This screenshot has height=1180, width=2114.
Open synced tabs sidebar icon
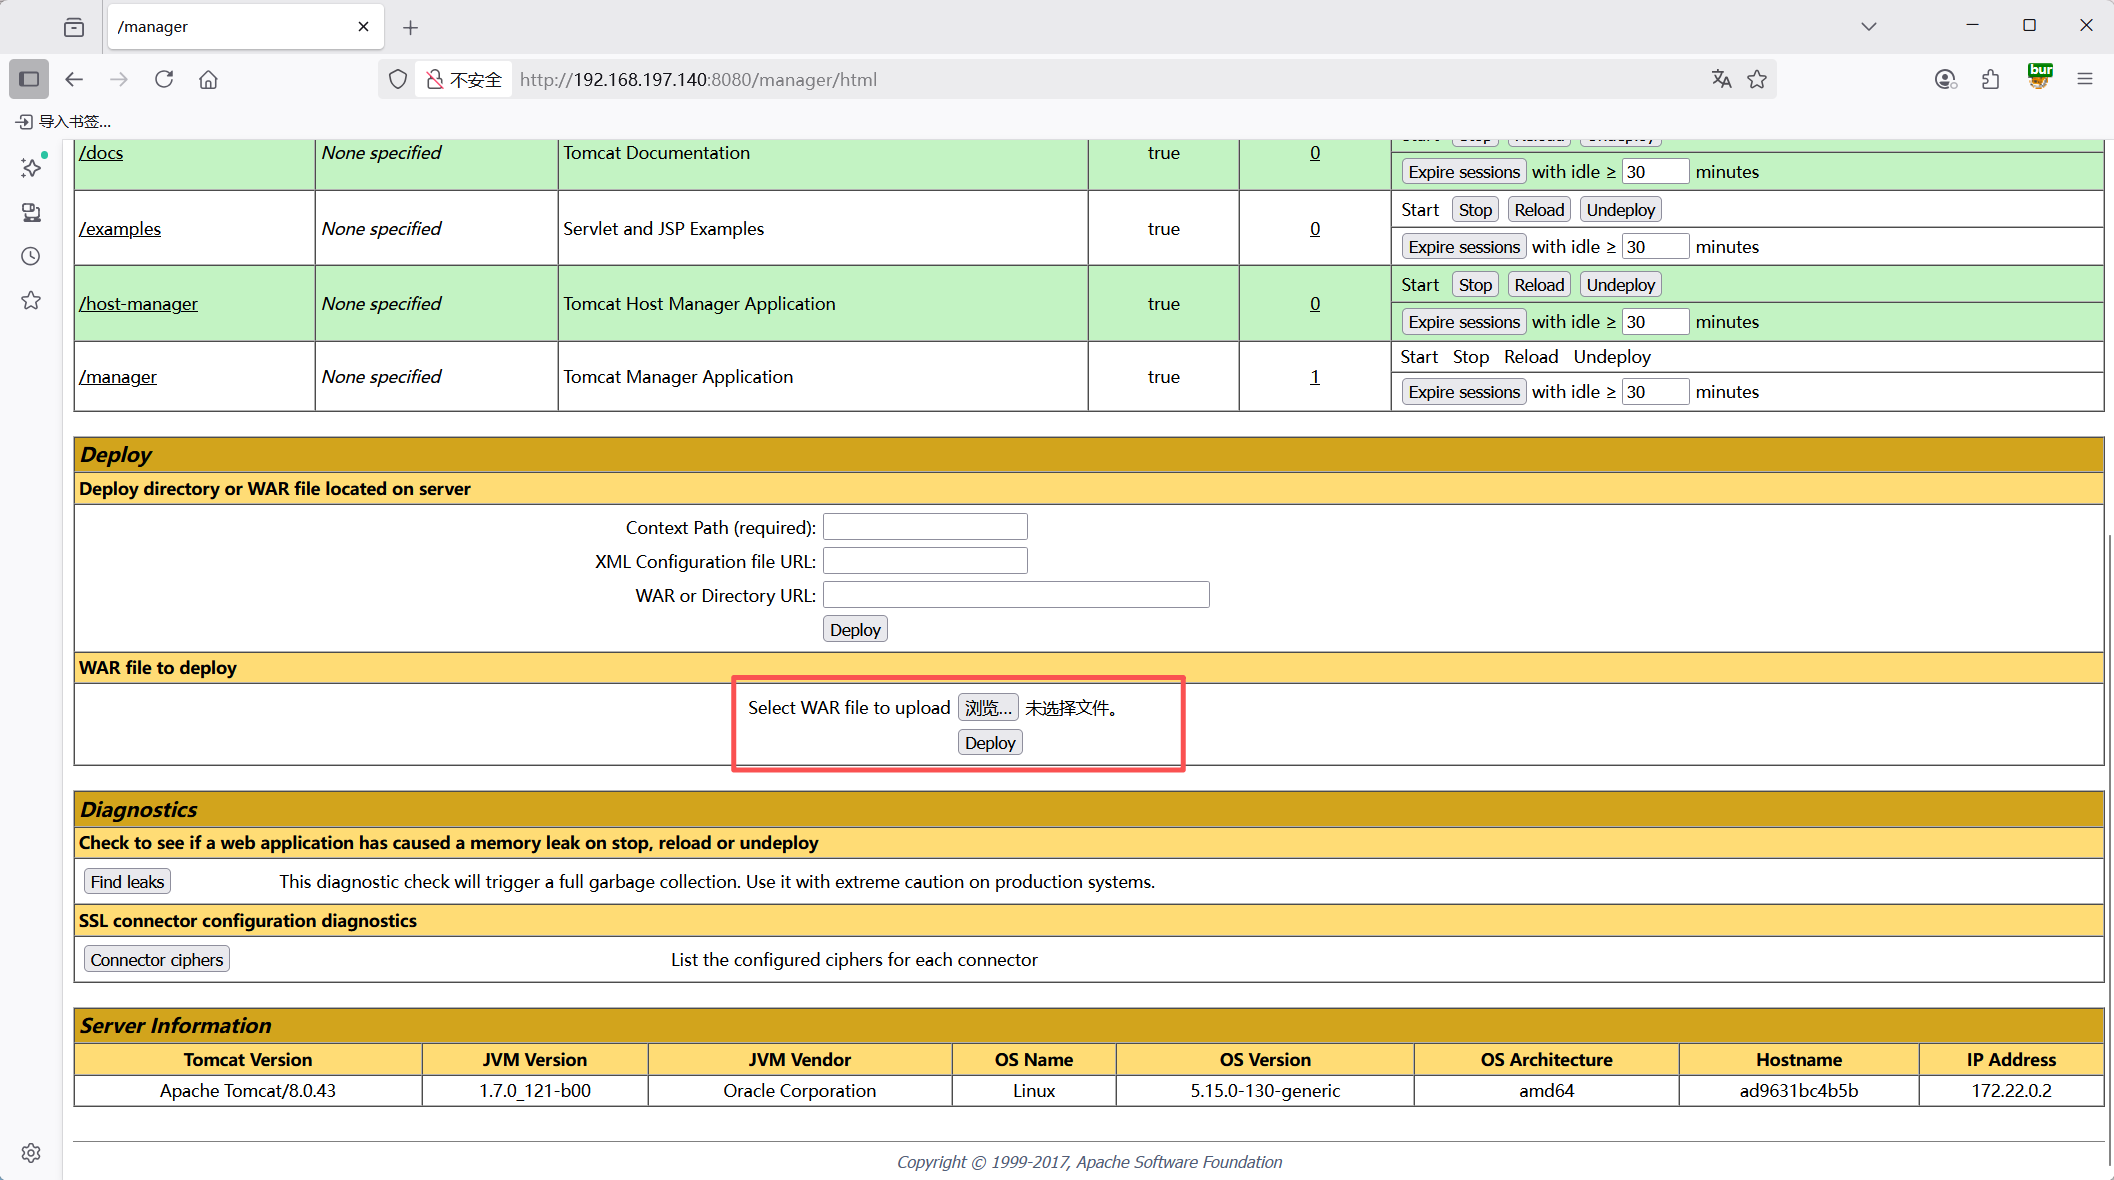(x=31, y=212)
